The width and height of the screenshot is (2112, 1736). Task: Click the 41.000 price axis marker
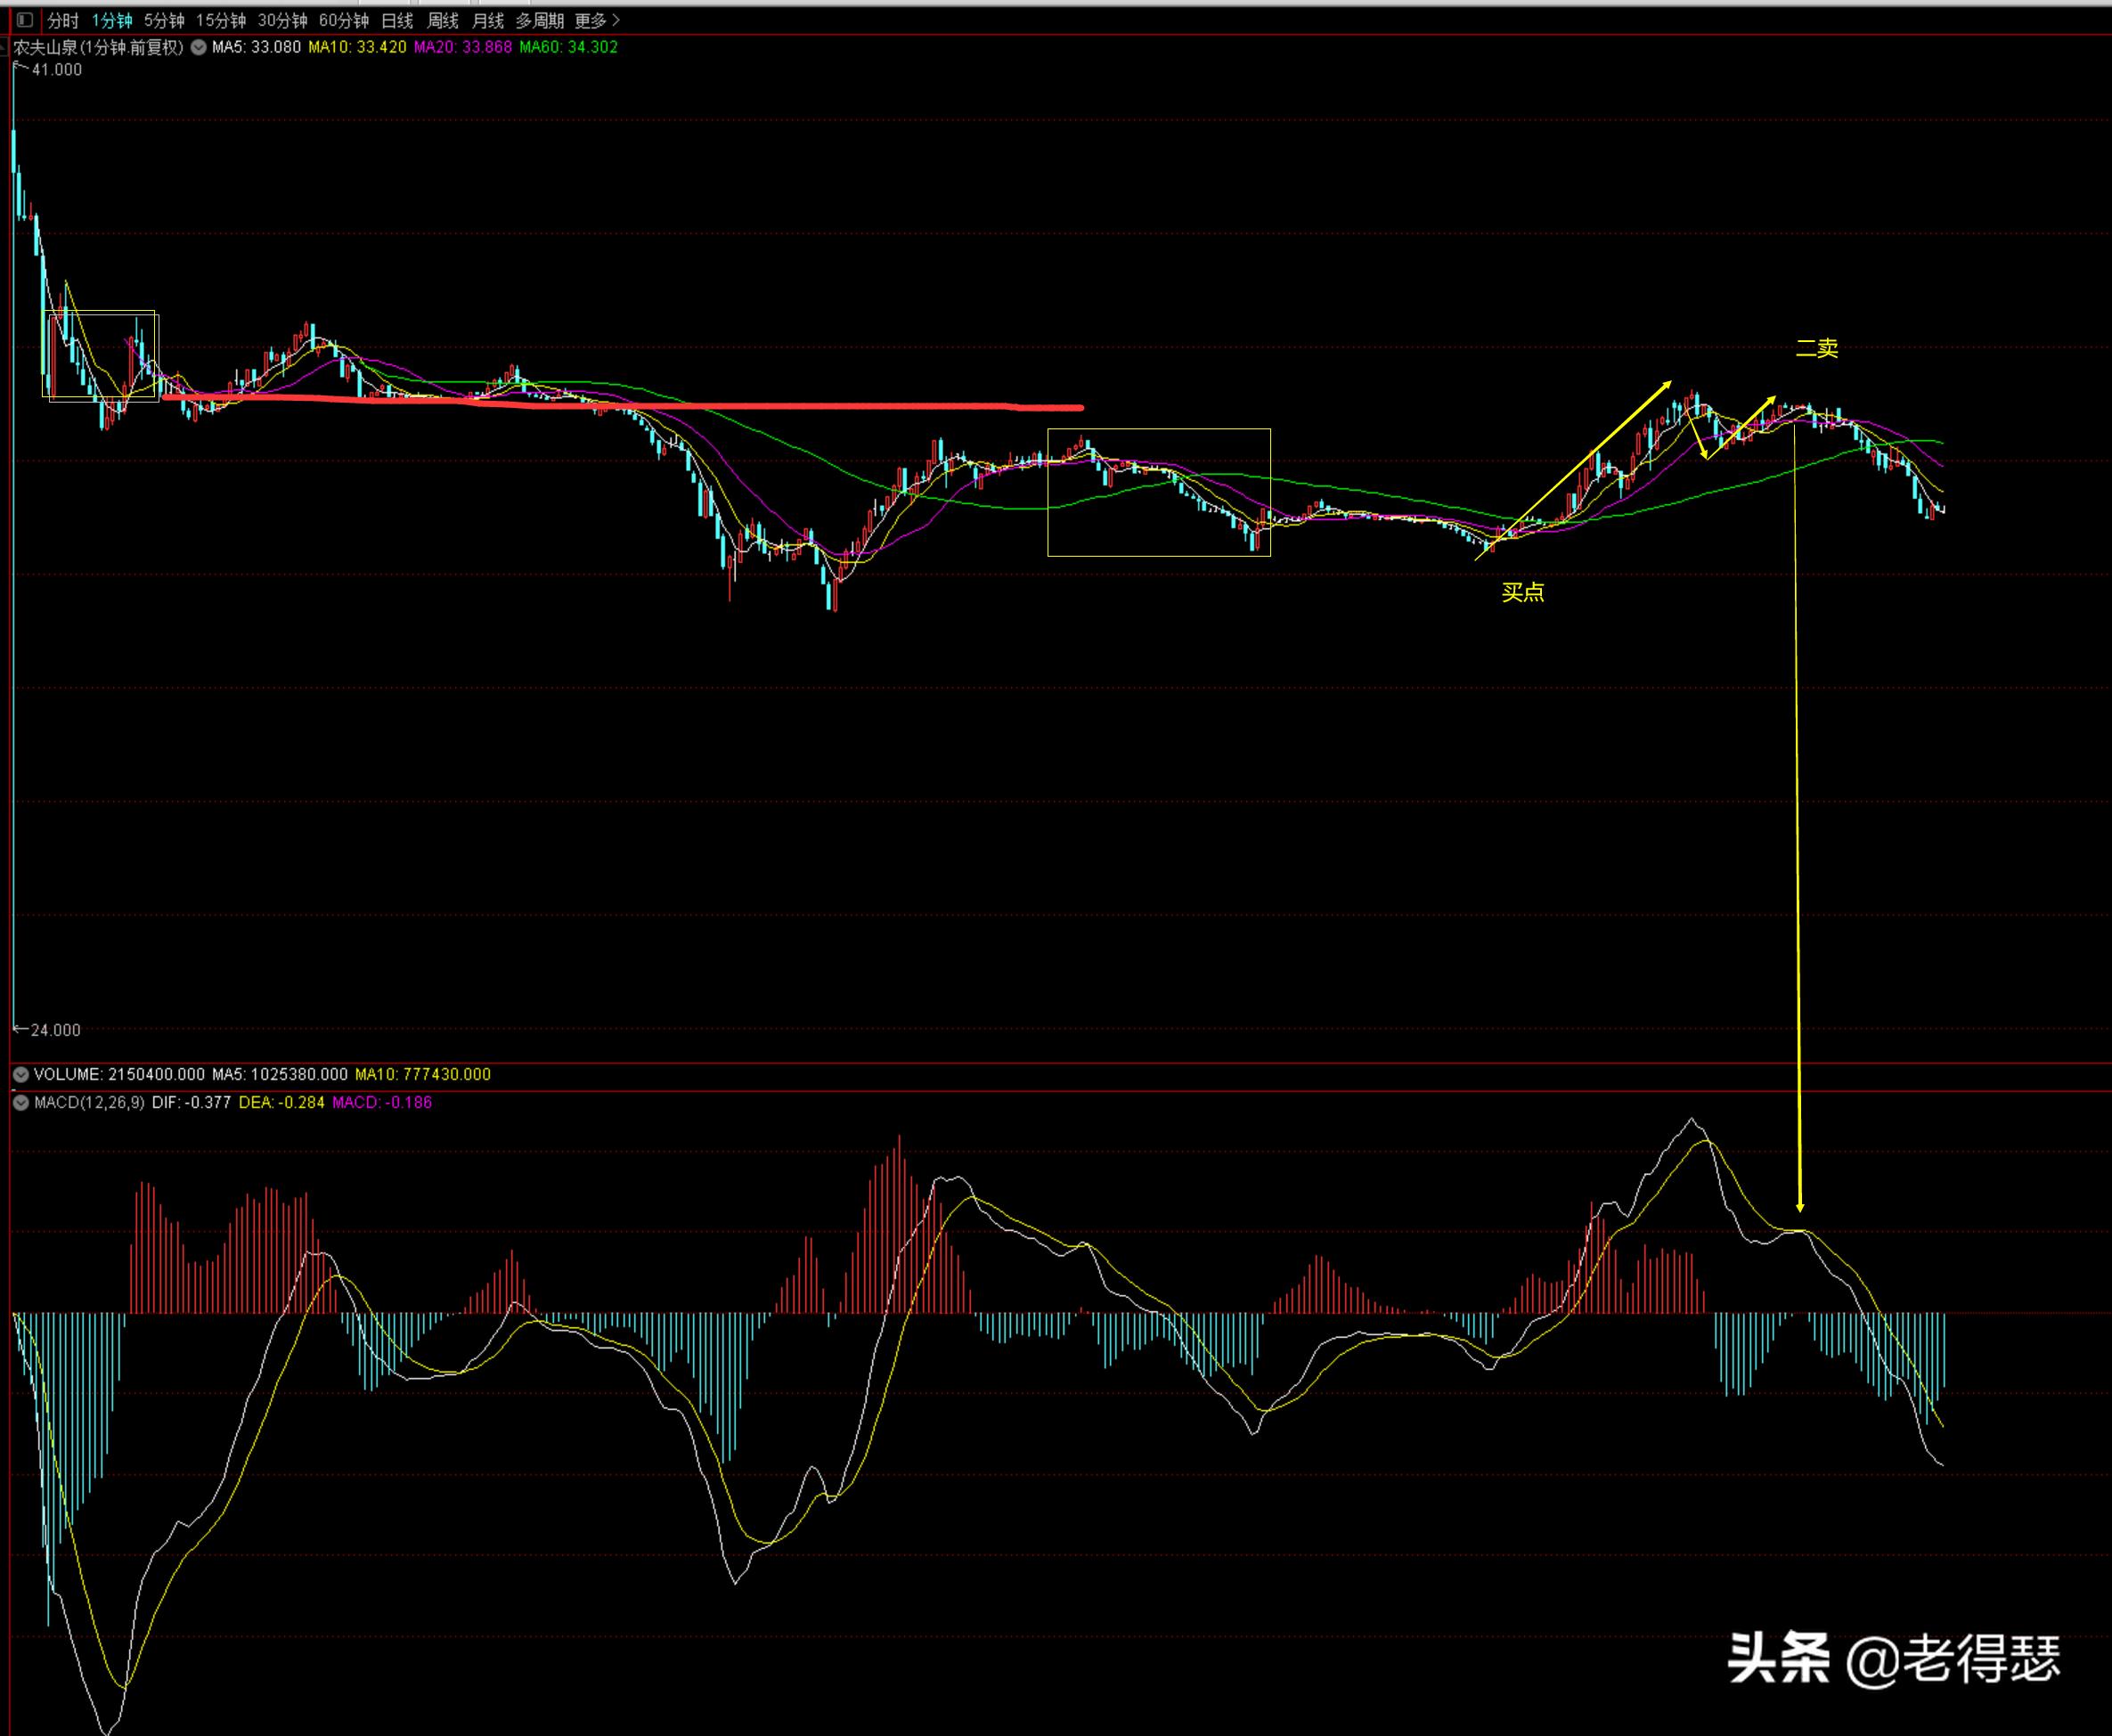pyautogui.click(x=56, y=70)
